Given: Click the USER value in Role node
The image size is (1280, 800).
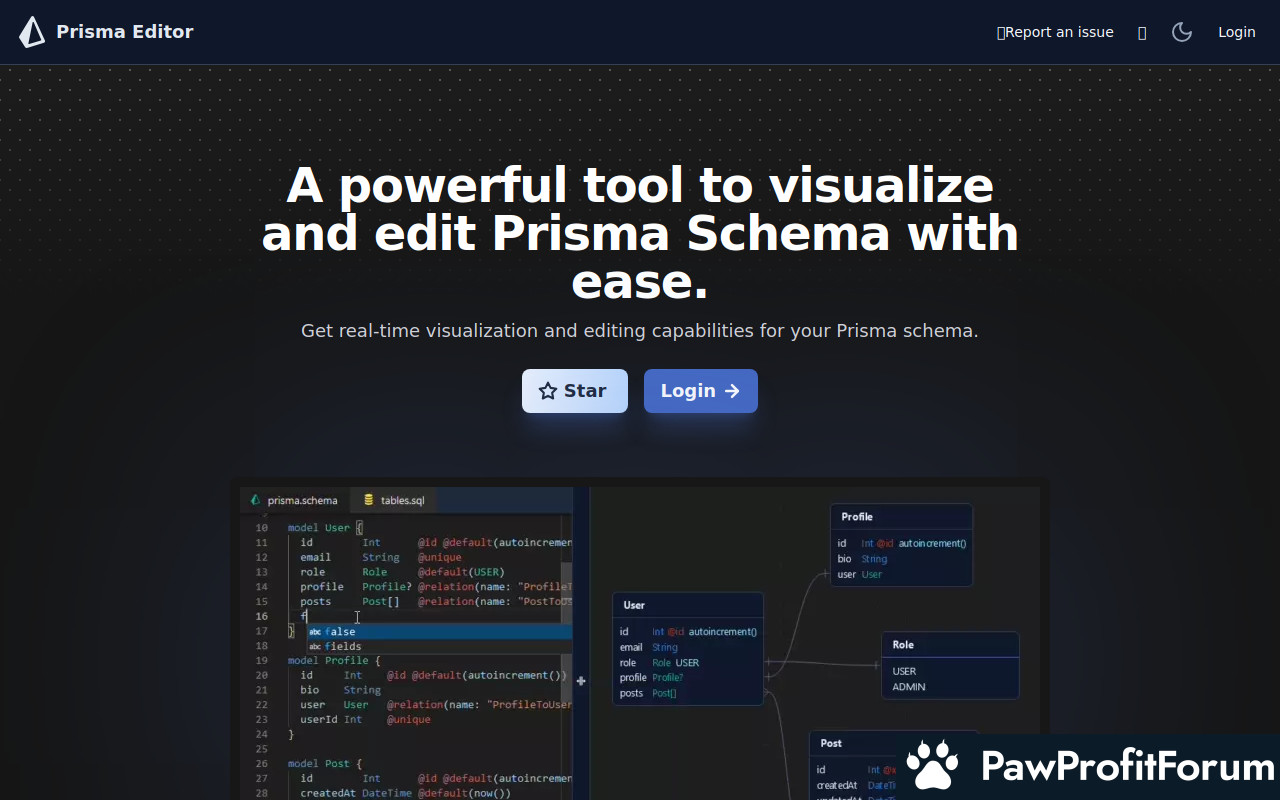Looking at the screenshot, I should 904,671.
